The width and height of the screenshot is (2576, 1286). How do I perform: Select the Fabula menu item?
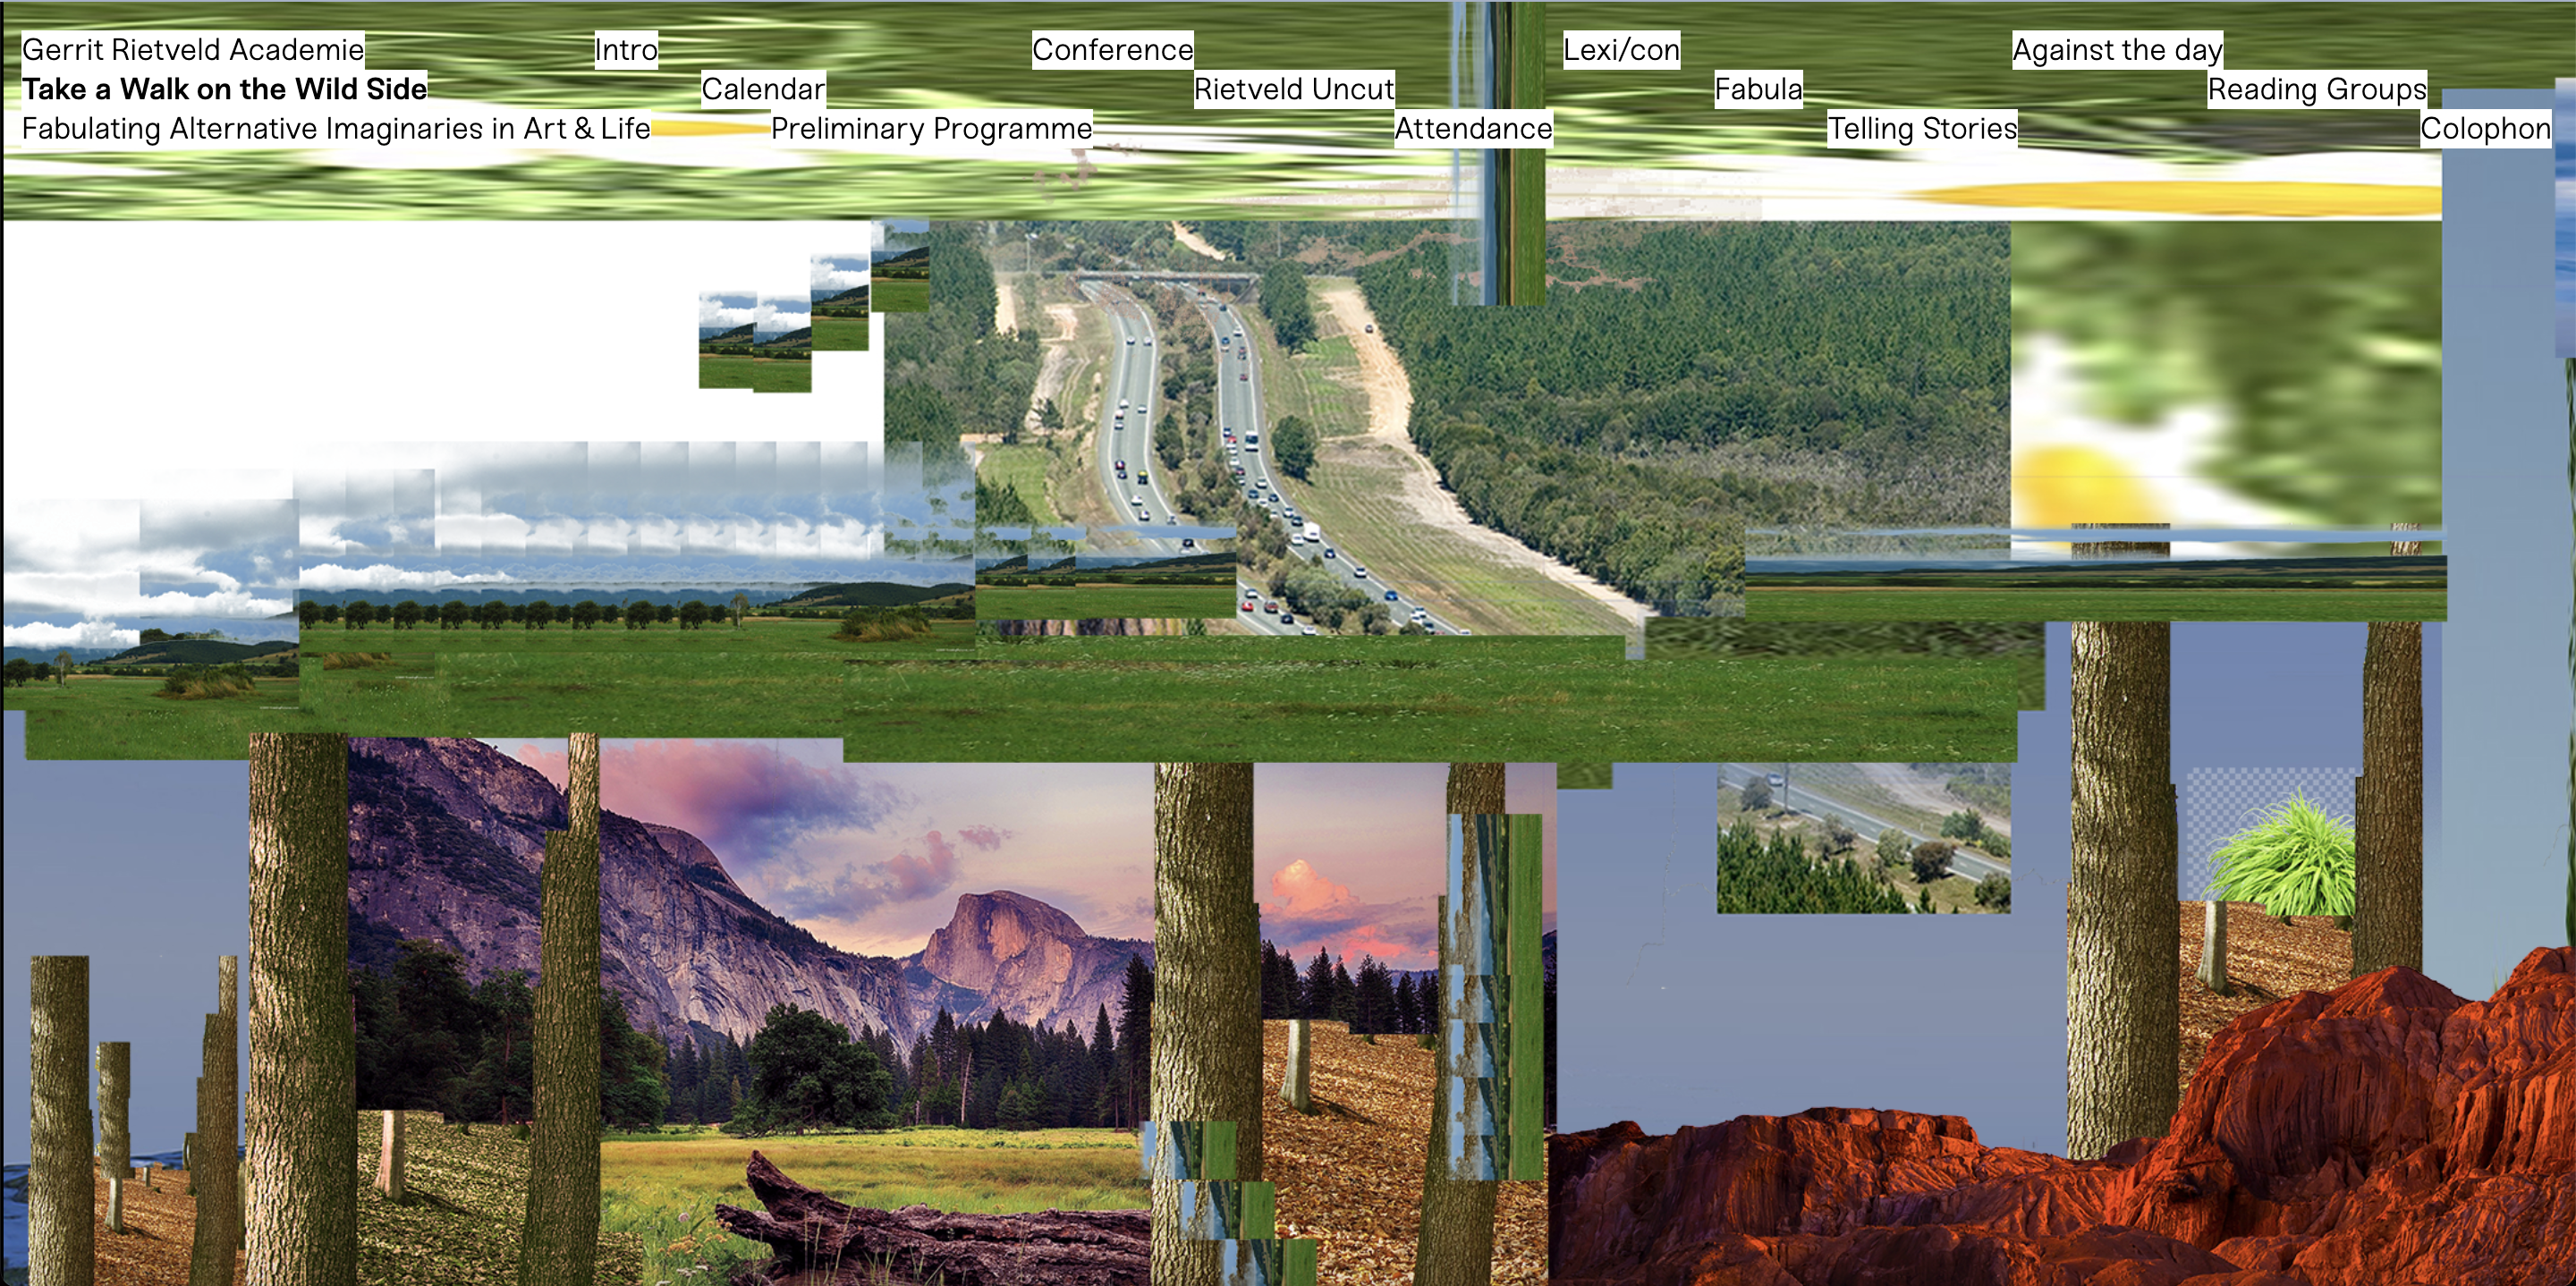[x=1758, y=89]
